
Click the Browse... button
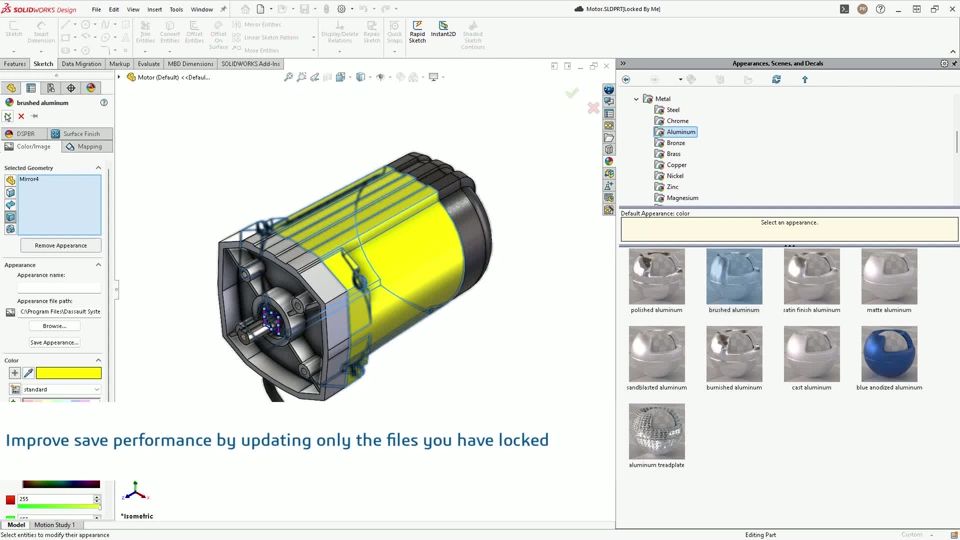[54, 326]
